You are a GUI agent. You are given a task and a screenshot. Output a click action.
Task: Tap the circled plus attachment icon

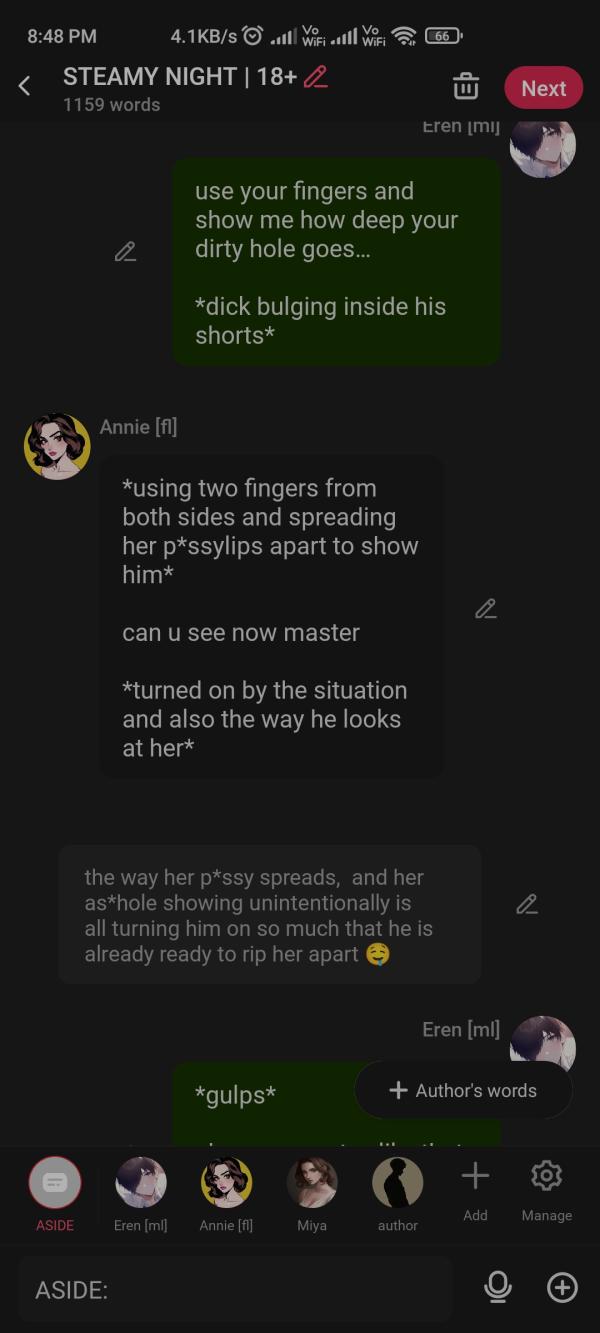tap(562, 1288)
